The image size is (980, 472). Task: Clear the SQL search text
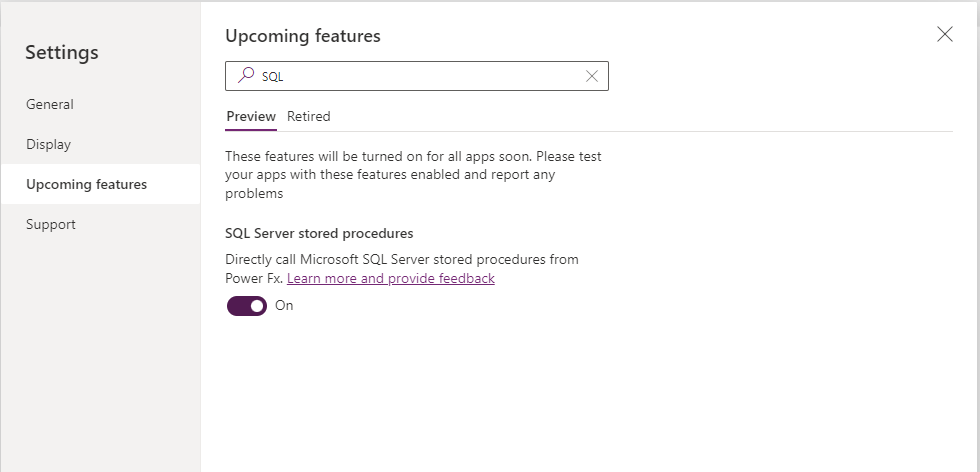click(592, 76)
